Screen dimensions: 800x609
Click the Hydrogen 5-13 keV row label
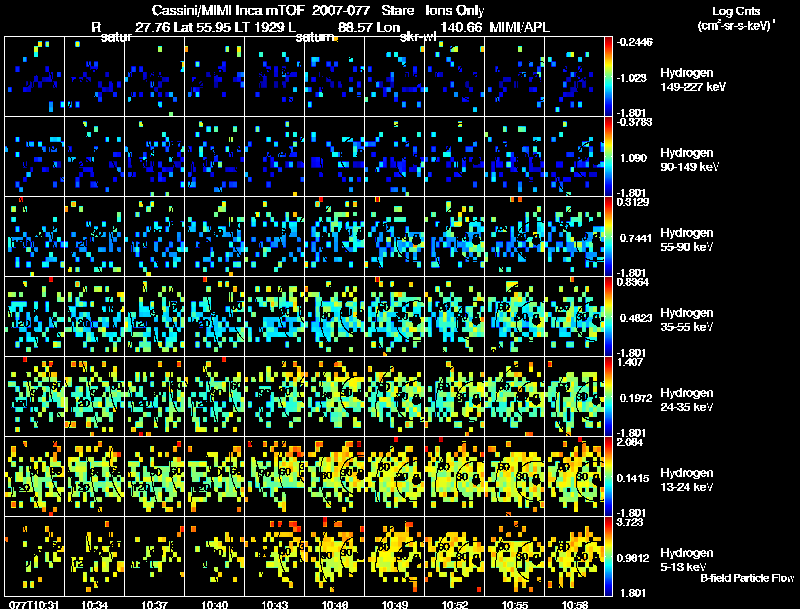click(x=687, y=560)
